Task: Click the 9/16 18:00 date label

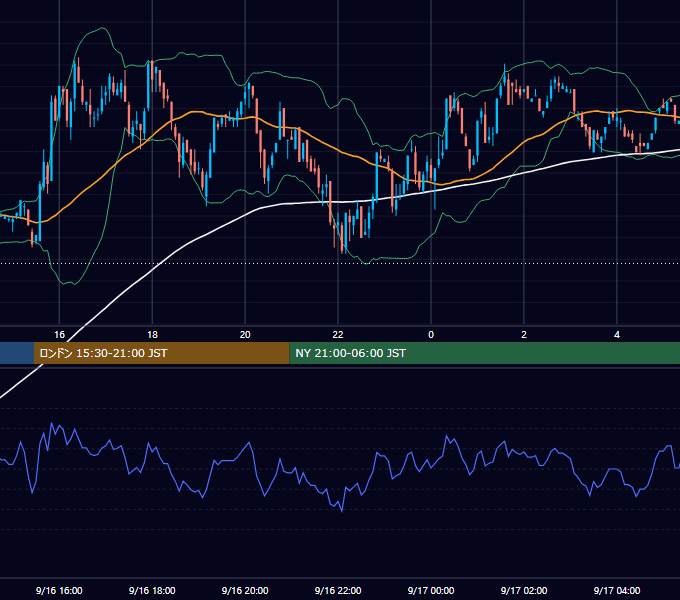Action: pos(152,590)
